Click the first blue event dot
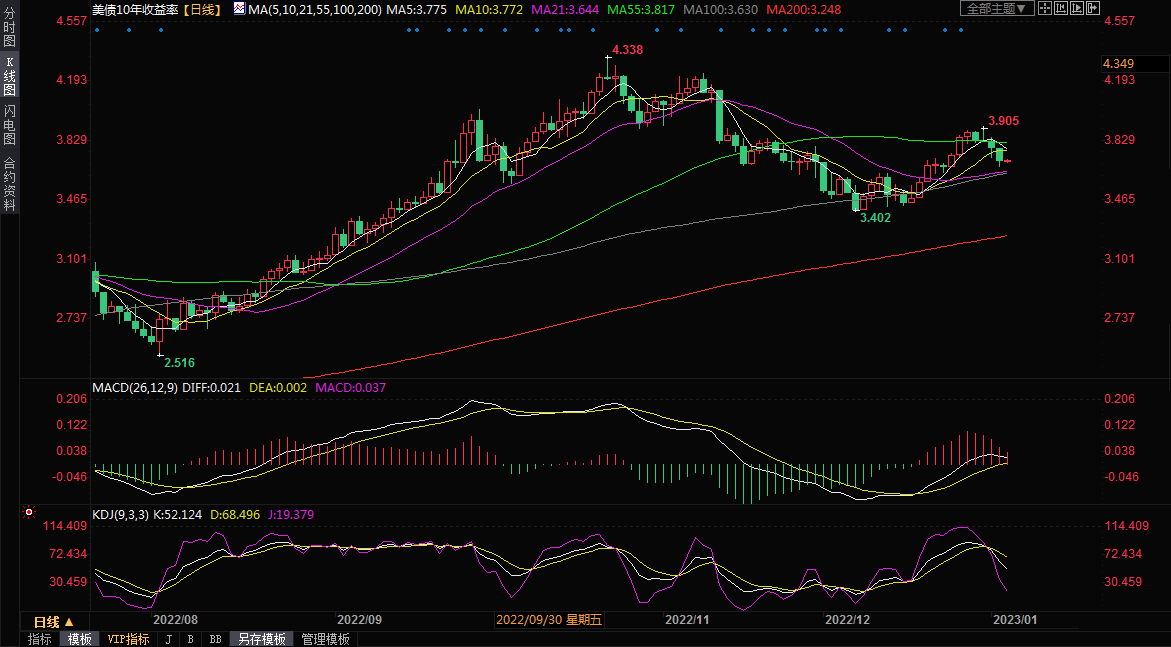The height and width of the screenshot is (647, 1171). 97,30
